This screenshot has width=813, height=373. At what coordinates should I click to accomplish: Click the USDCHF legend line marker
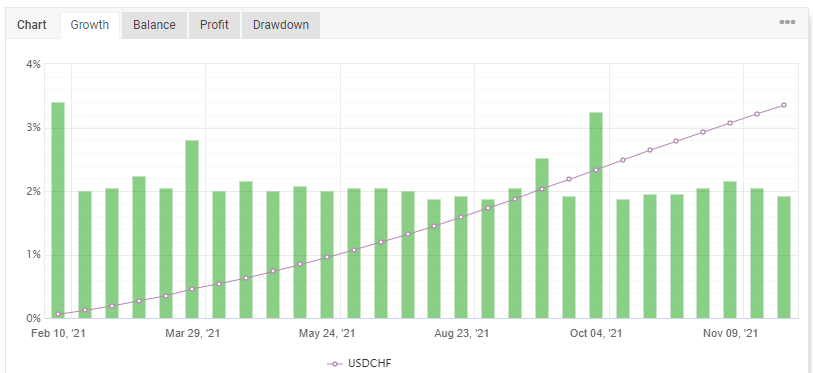point(335,364)
